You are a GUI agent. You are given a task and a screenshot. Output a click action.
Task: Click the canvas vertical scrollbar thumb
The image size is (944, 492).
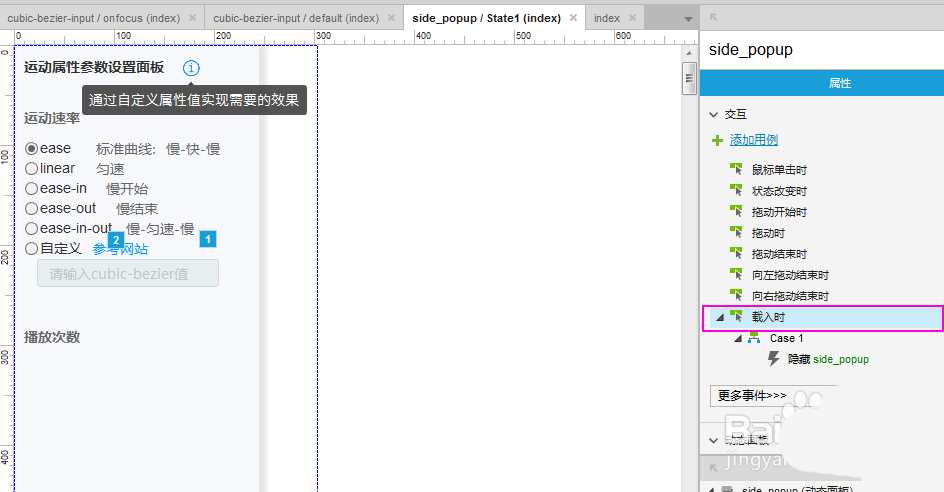tap(688, 76)
